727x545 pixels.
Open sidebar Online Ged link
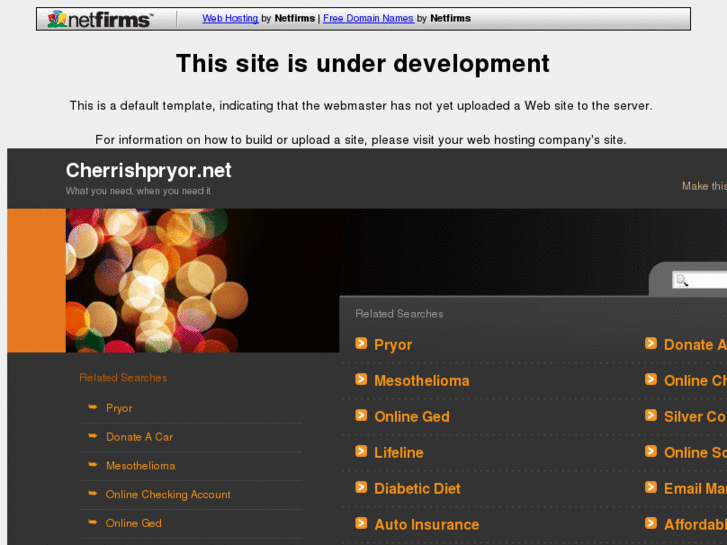134,523
